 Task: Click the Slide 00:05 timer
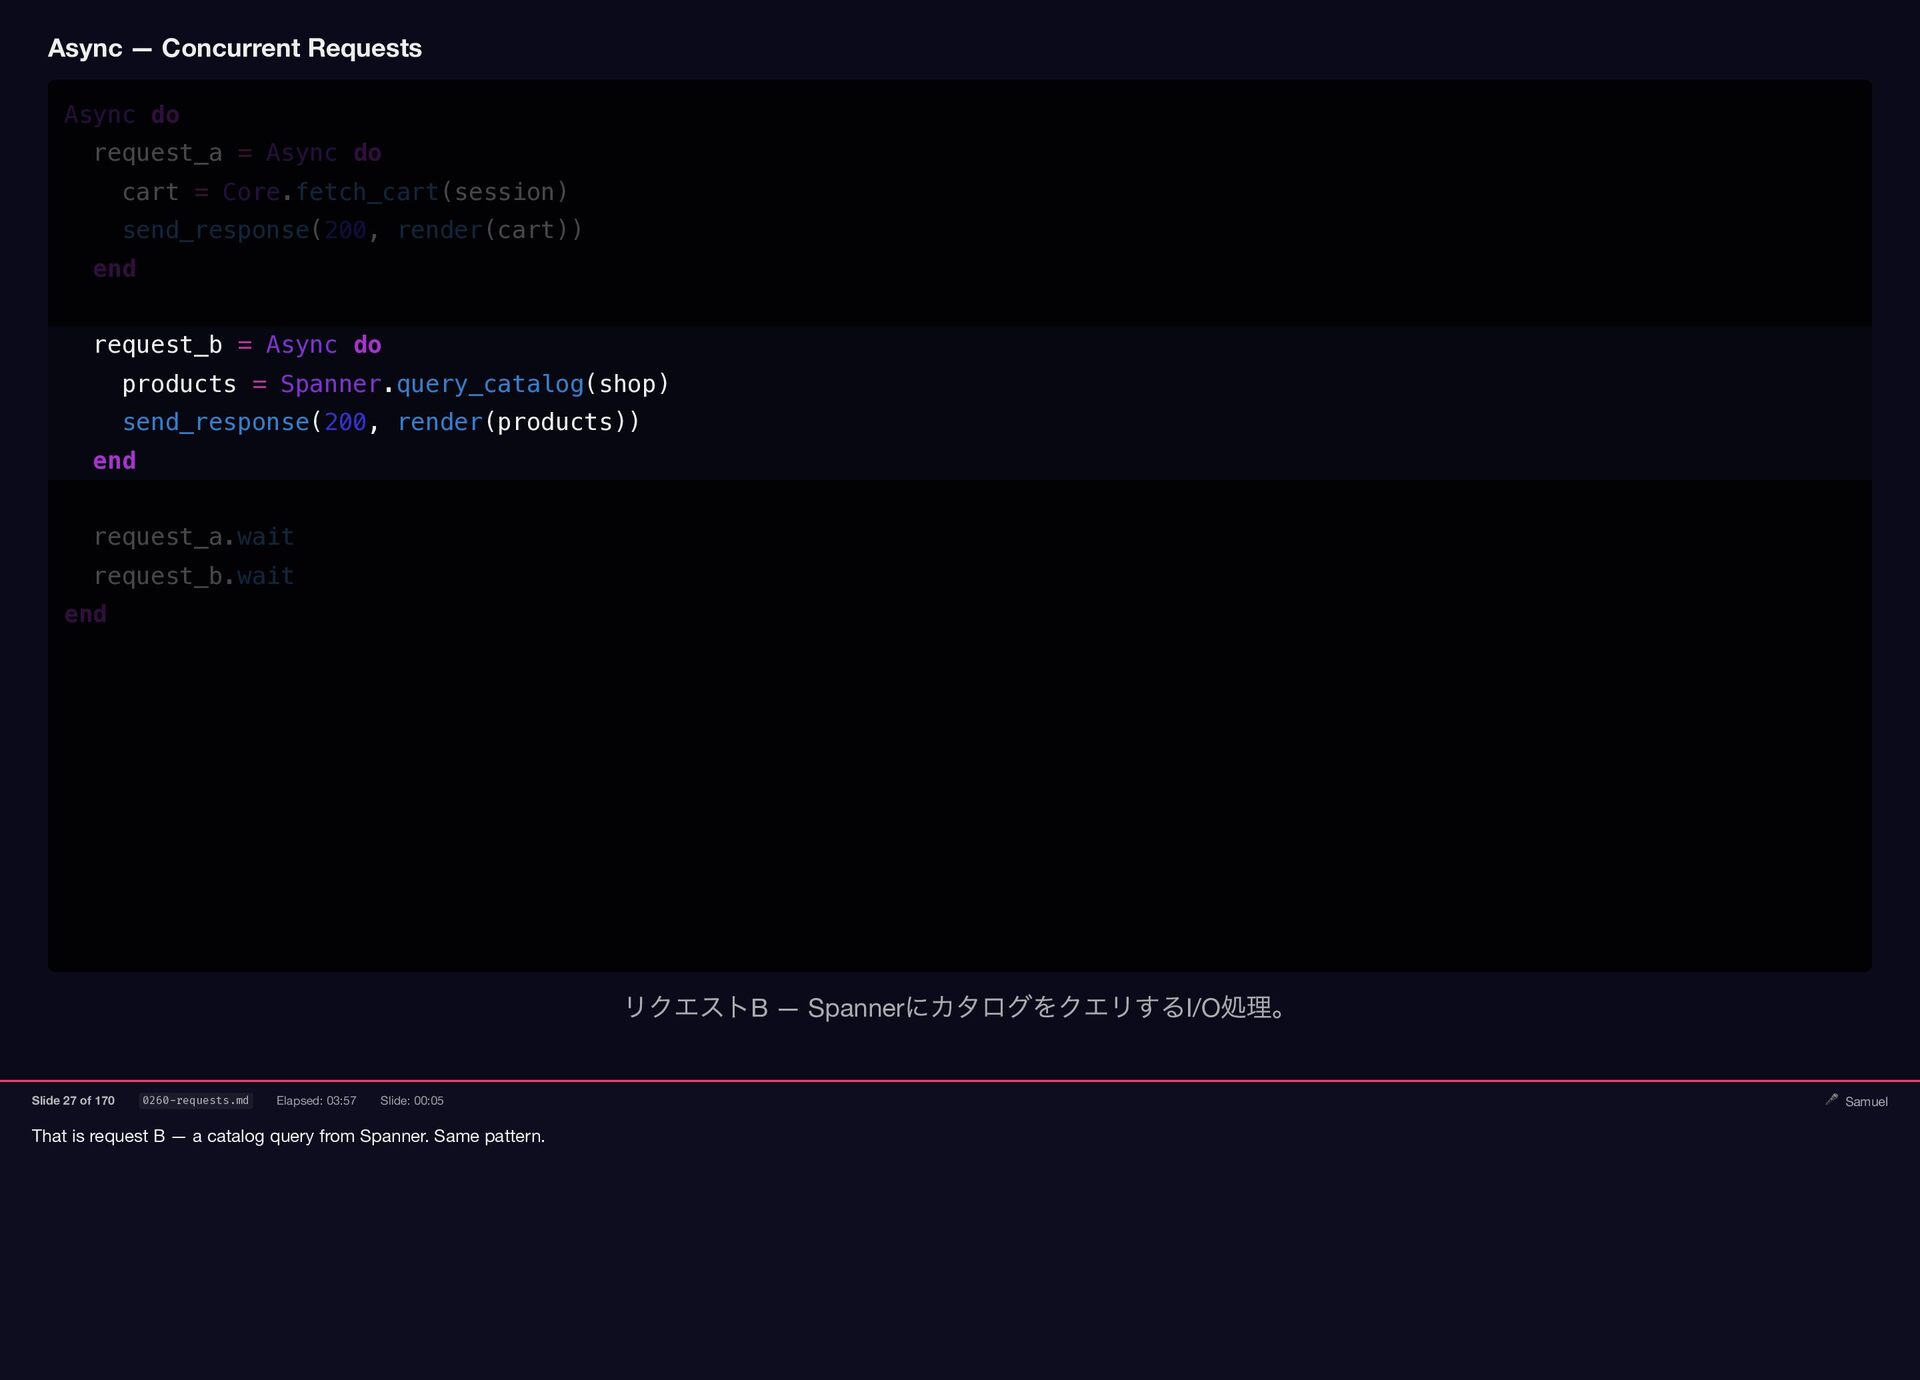(411, 1100)
